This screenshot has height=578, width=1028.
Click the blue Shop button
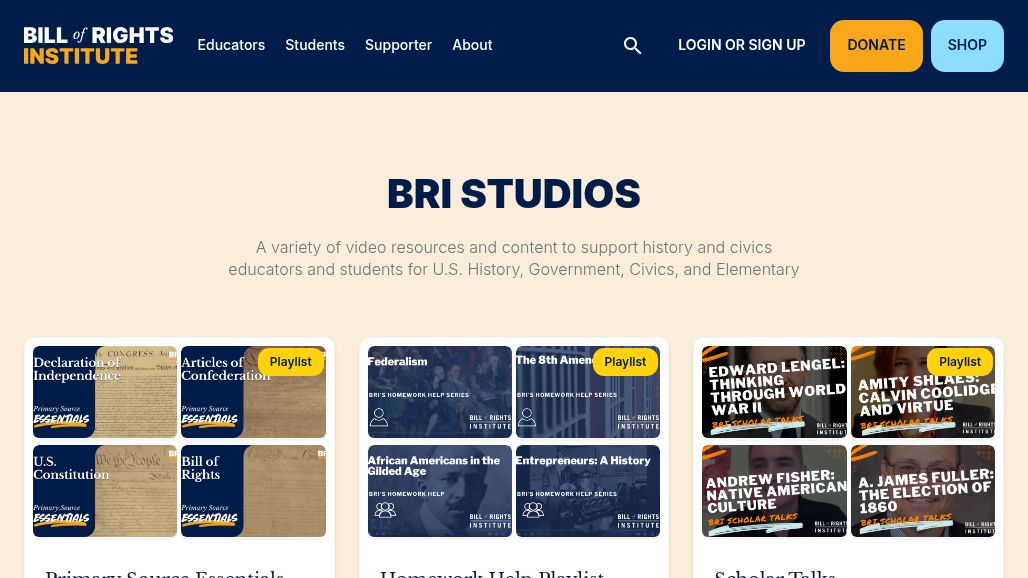967,46
